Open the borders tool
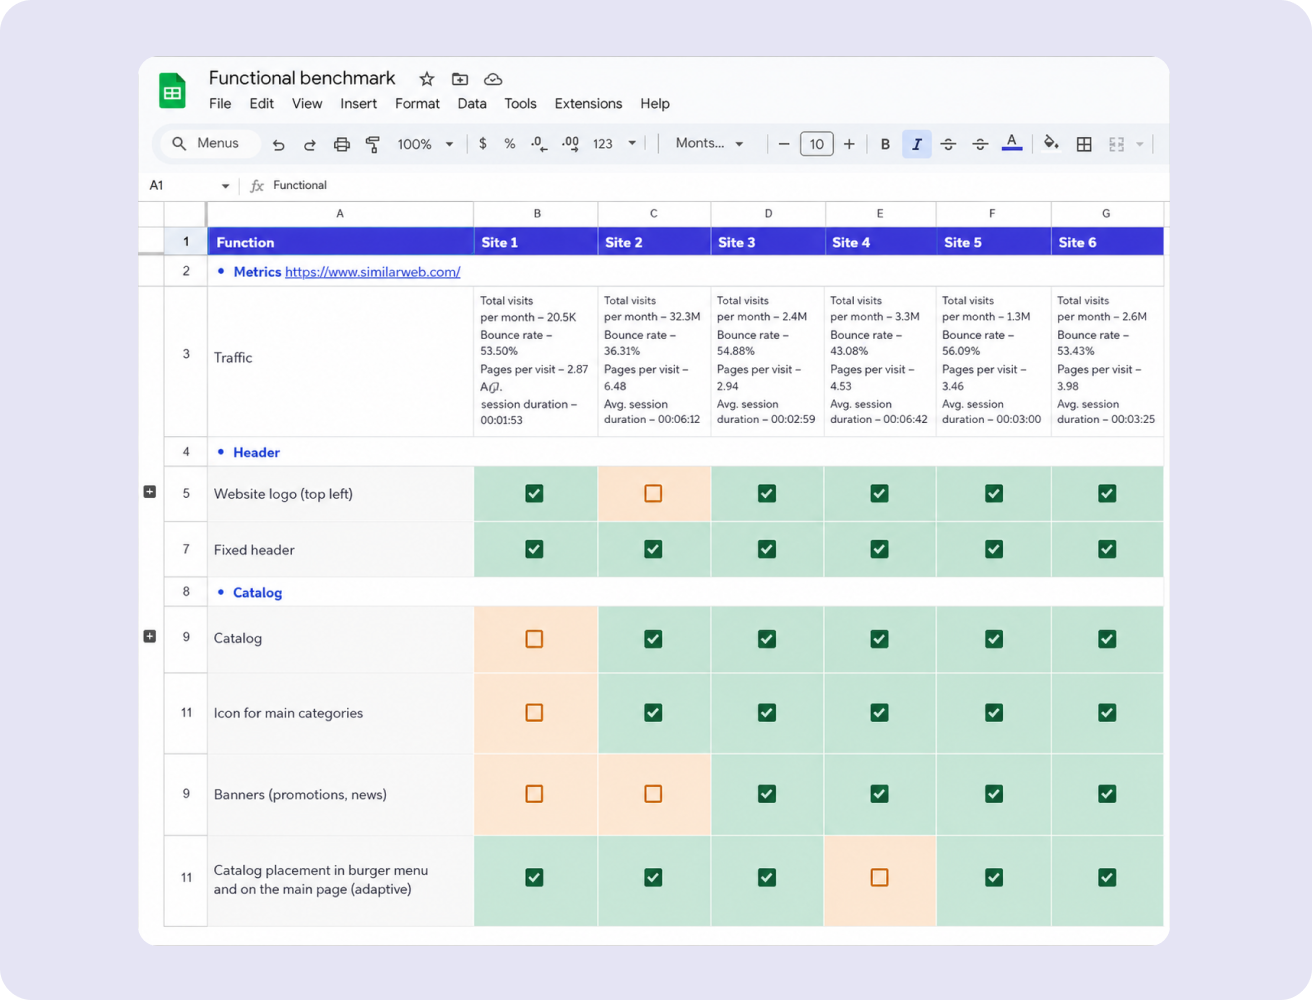The image size is (1312, 1000). 1084,145
